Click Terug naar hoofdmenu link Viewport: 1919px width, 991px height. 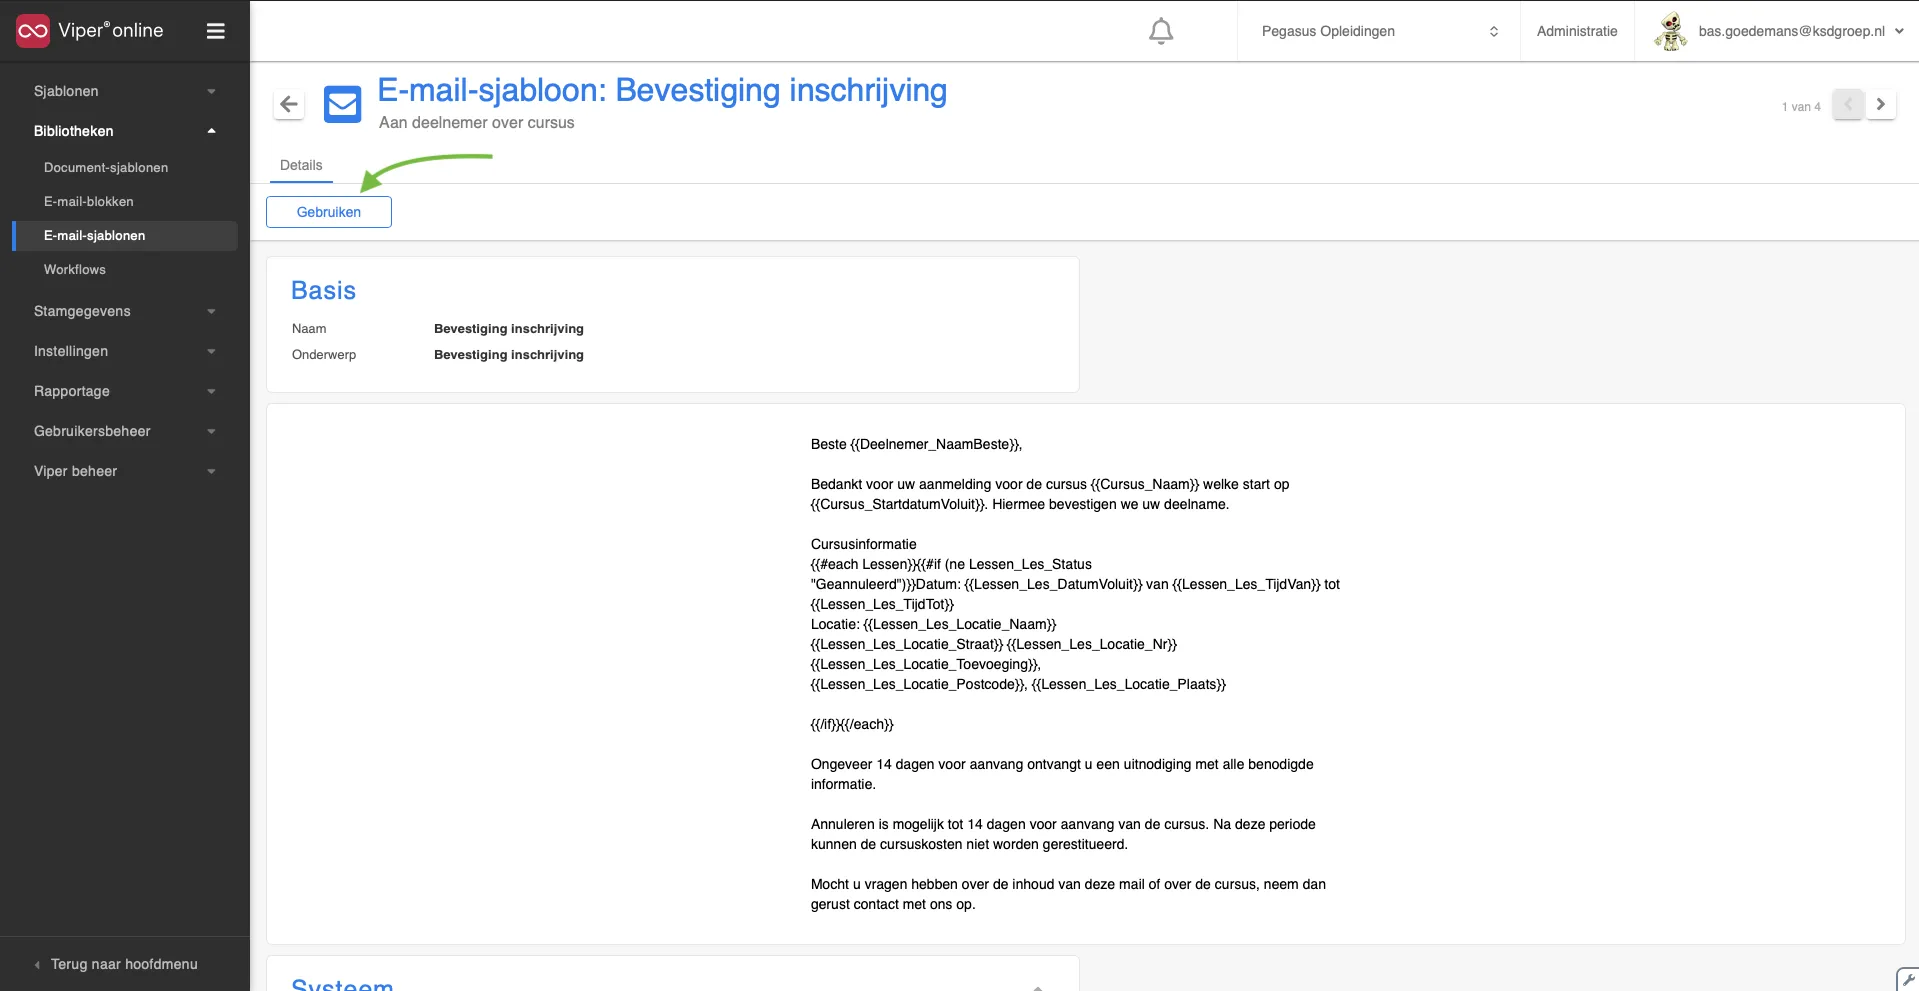point(124,964)
